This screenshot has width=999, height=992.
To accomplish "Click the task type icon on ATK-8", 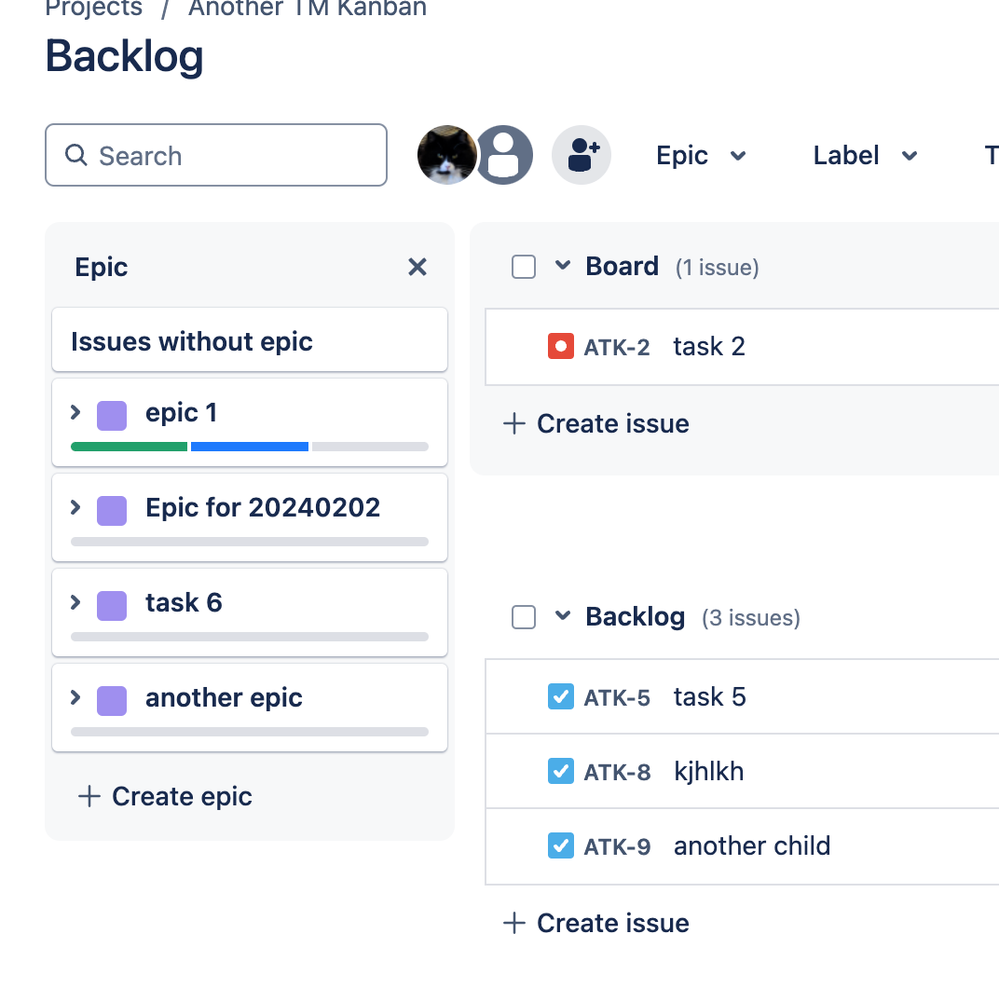I will [561, 771].
